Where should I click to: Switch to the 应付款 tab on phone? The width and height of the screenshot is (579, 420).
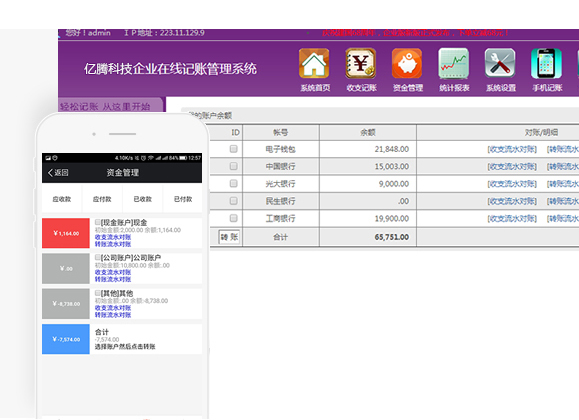(x=102, y=199)
